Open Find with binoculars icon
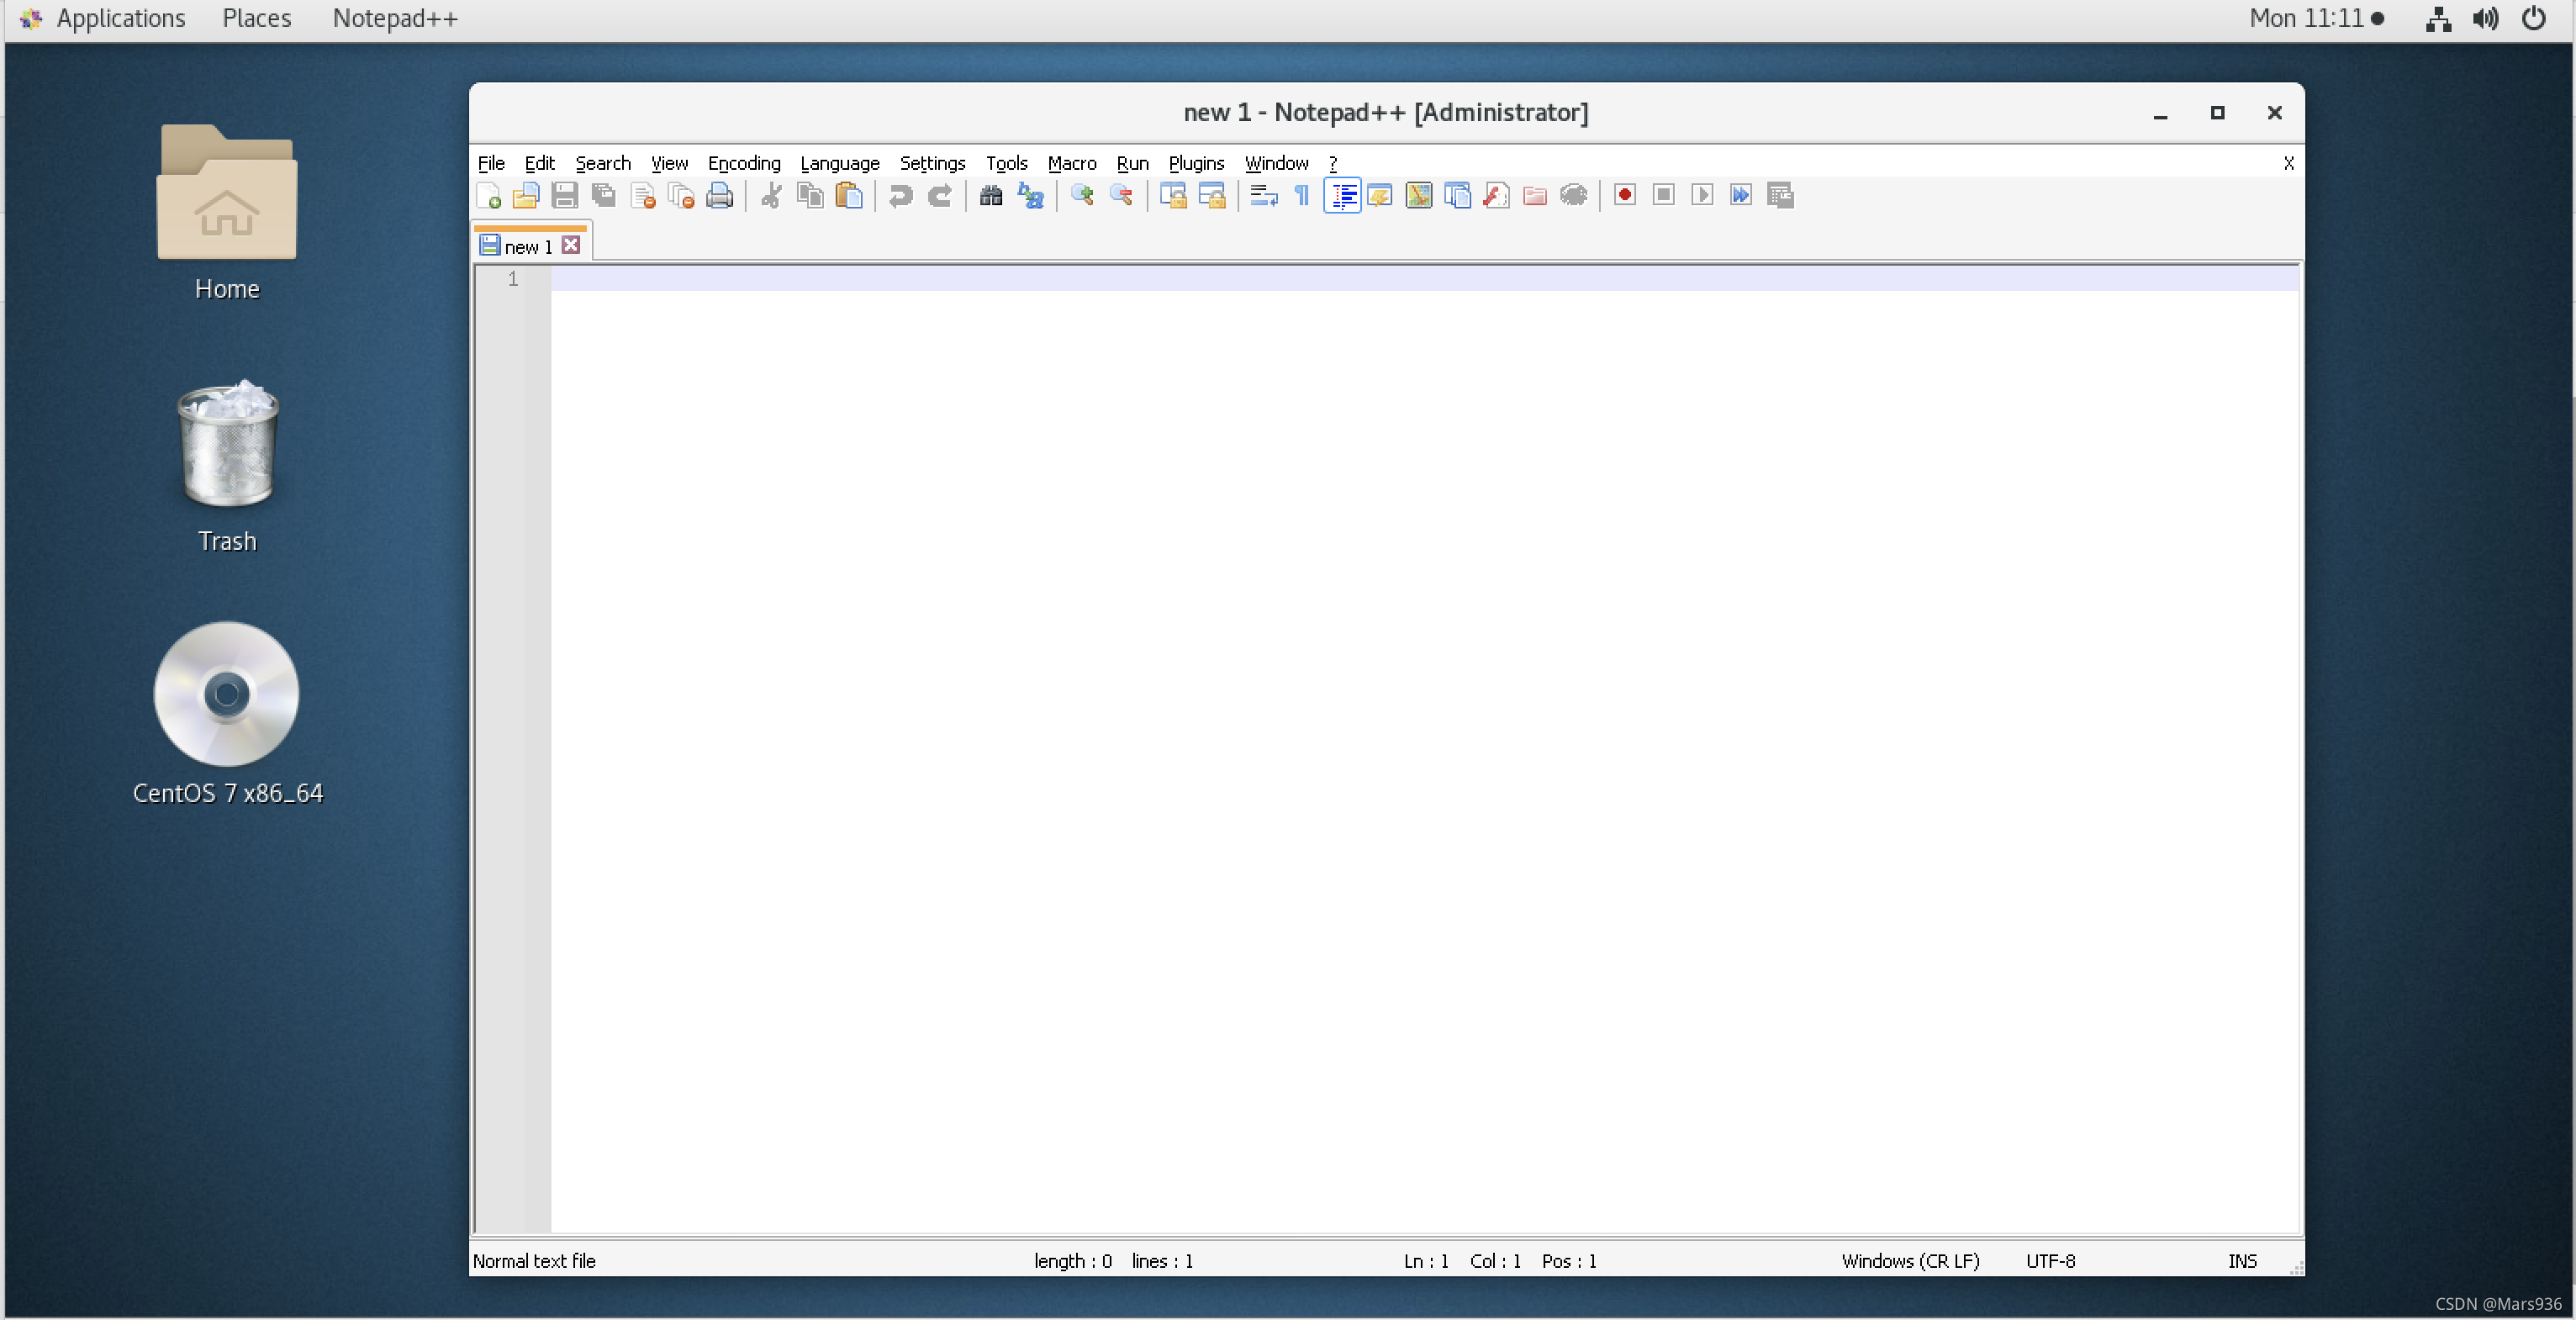 pos(991,196)
